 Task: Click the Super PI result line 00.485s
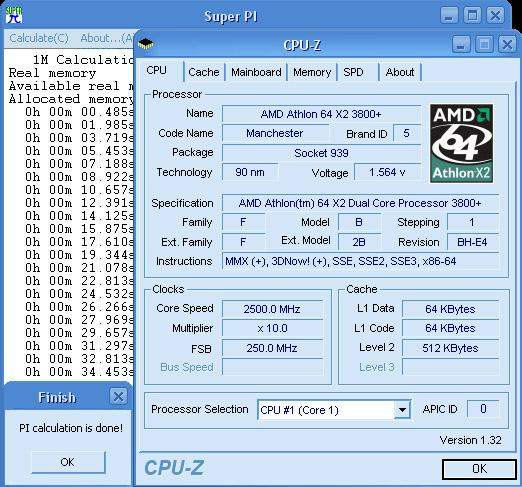(x=79, y=112)
